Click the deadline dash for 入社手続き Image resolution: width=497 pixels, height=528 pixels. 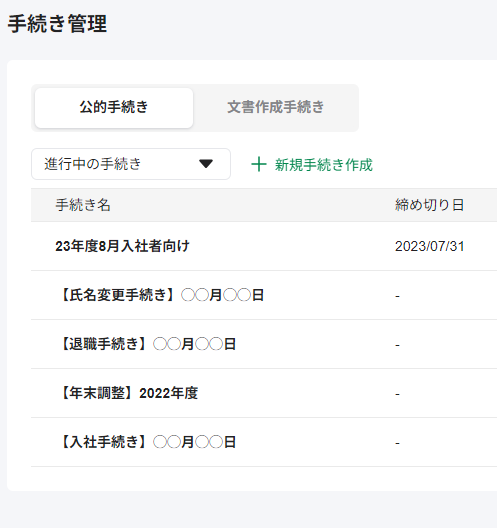point(397,443)
